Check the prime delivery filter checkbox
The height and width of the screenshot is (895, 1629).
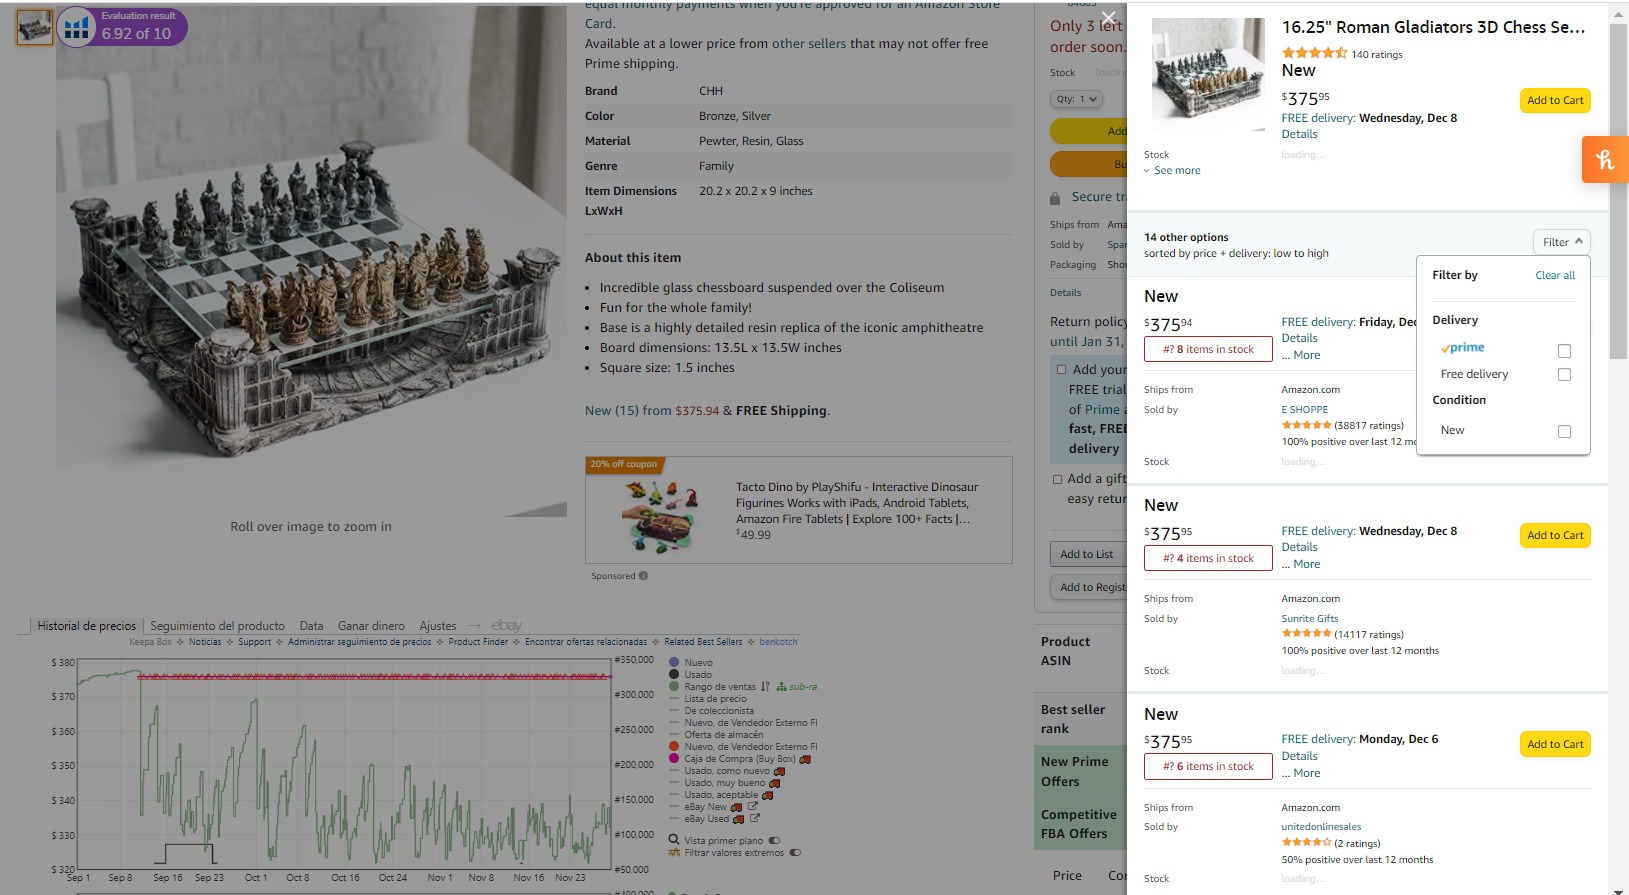[1564, 351]
